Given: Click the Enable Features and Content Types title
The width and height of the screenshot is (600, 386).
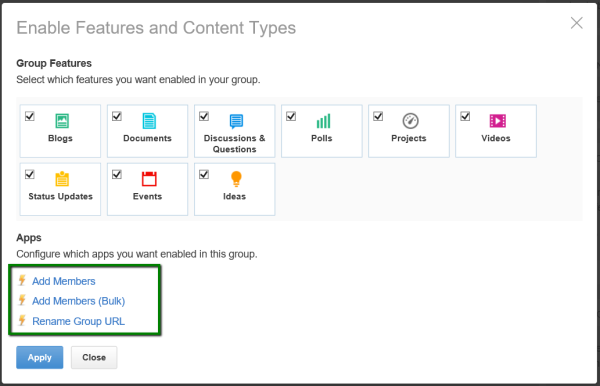Looking at the screenshot, I should (x=156, y=28).
